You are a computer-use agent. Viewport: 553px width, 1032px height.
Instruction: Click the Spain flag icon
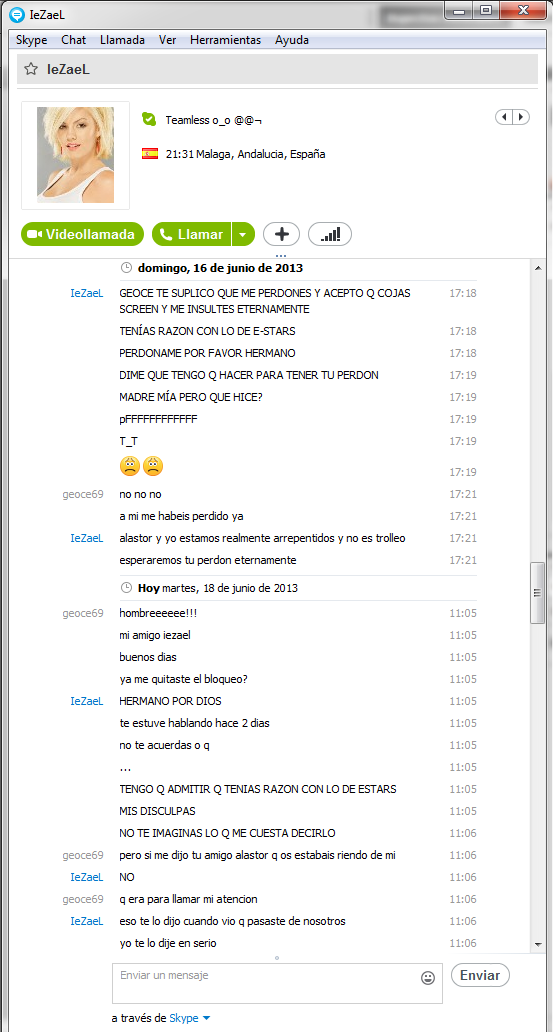pos(149,154)
